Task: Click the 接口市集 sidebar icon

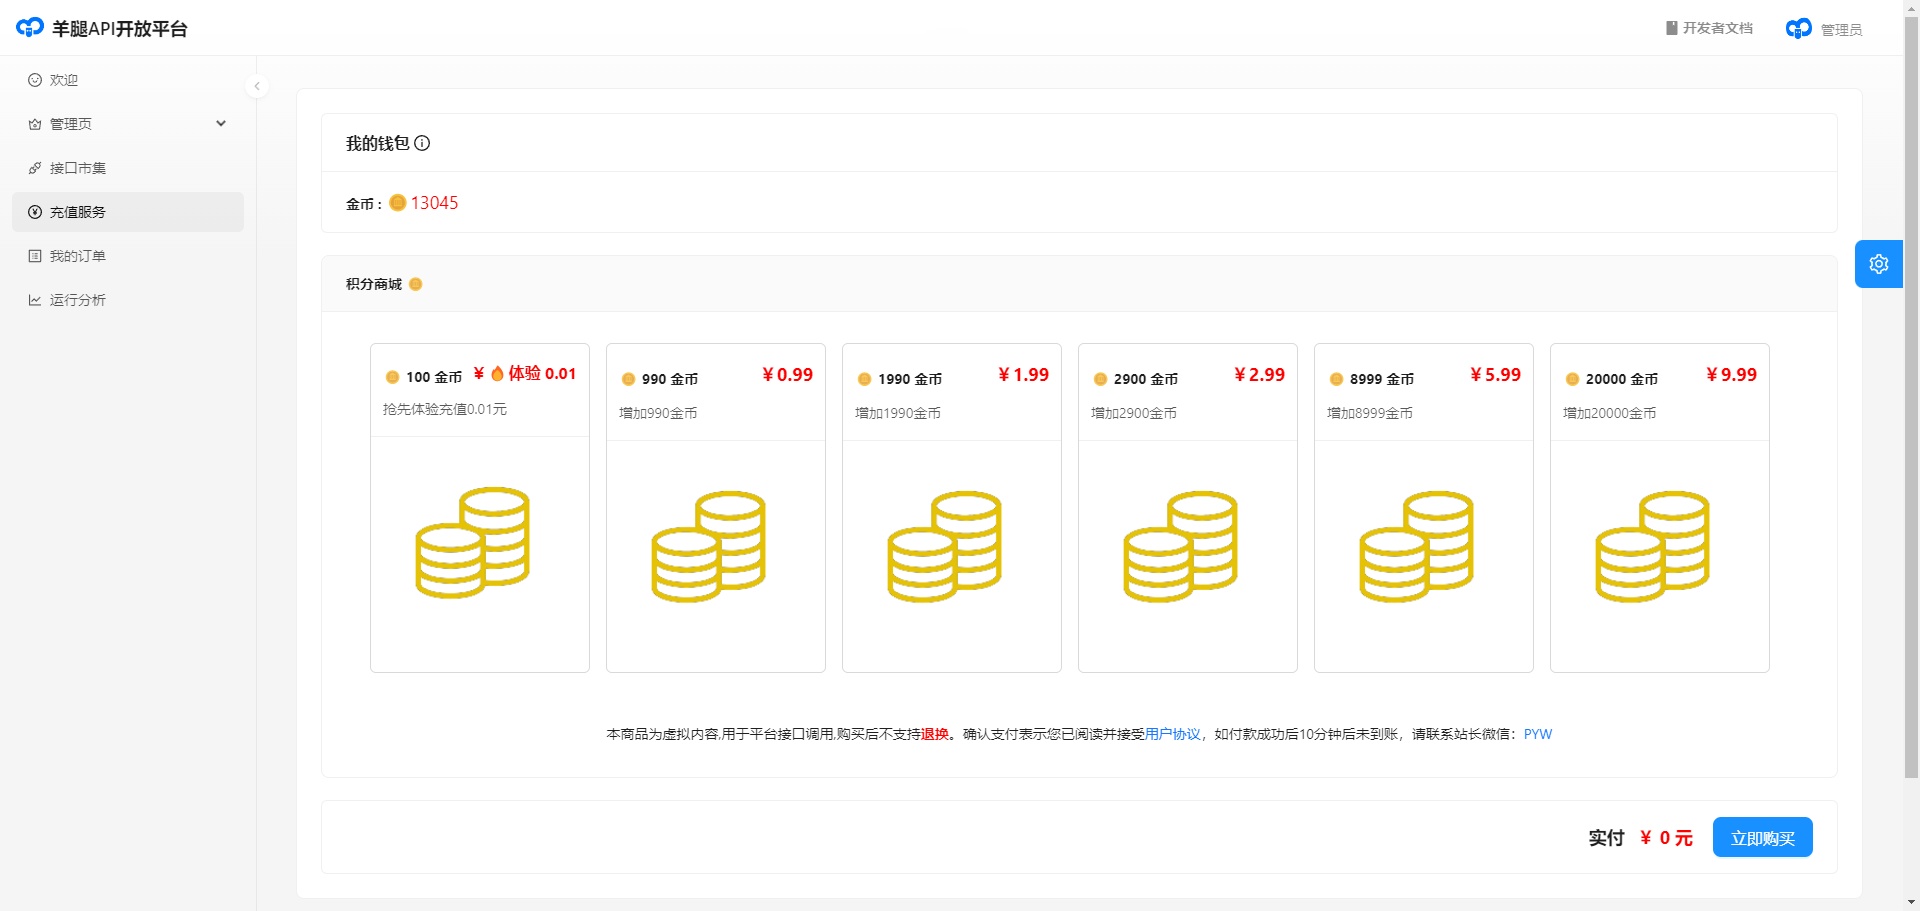Action: tap(35, 168)
